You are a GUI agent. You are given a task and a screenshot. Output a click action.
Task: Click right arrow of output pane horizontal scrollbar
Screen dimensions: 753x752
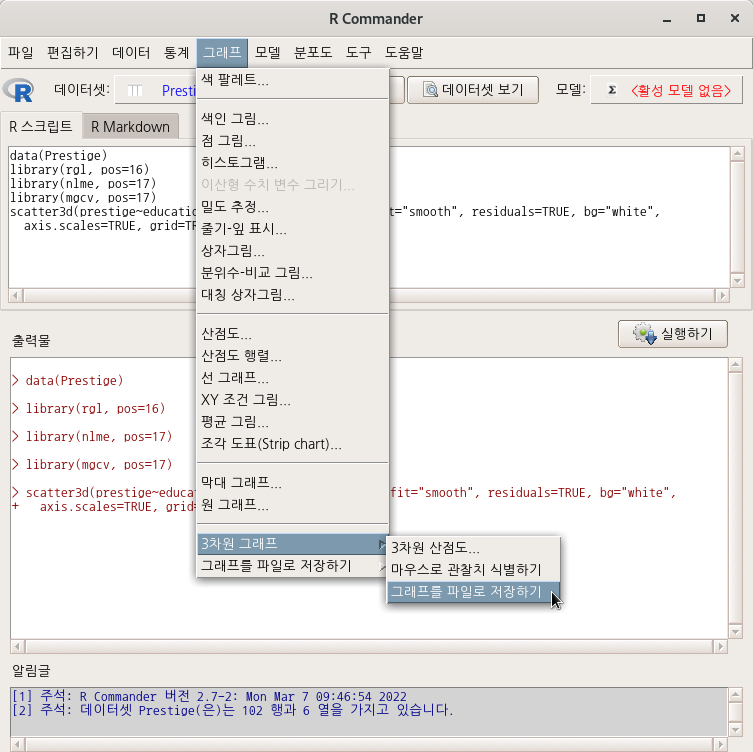pos(720,646)
